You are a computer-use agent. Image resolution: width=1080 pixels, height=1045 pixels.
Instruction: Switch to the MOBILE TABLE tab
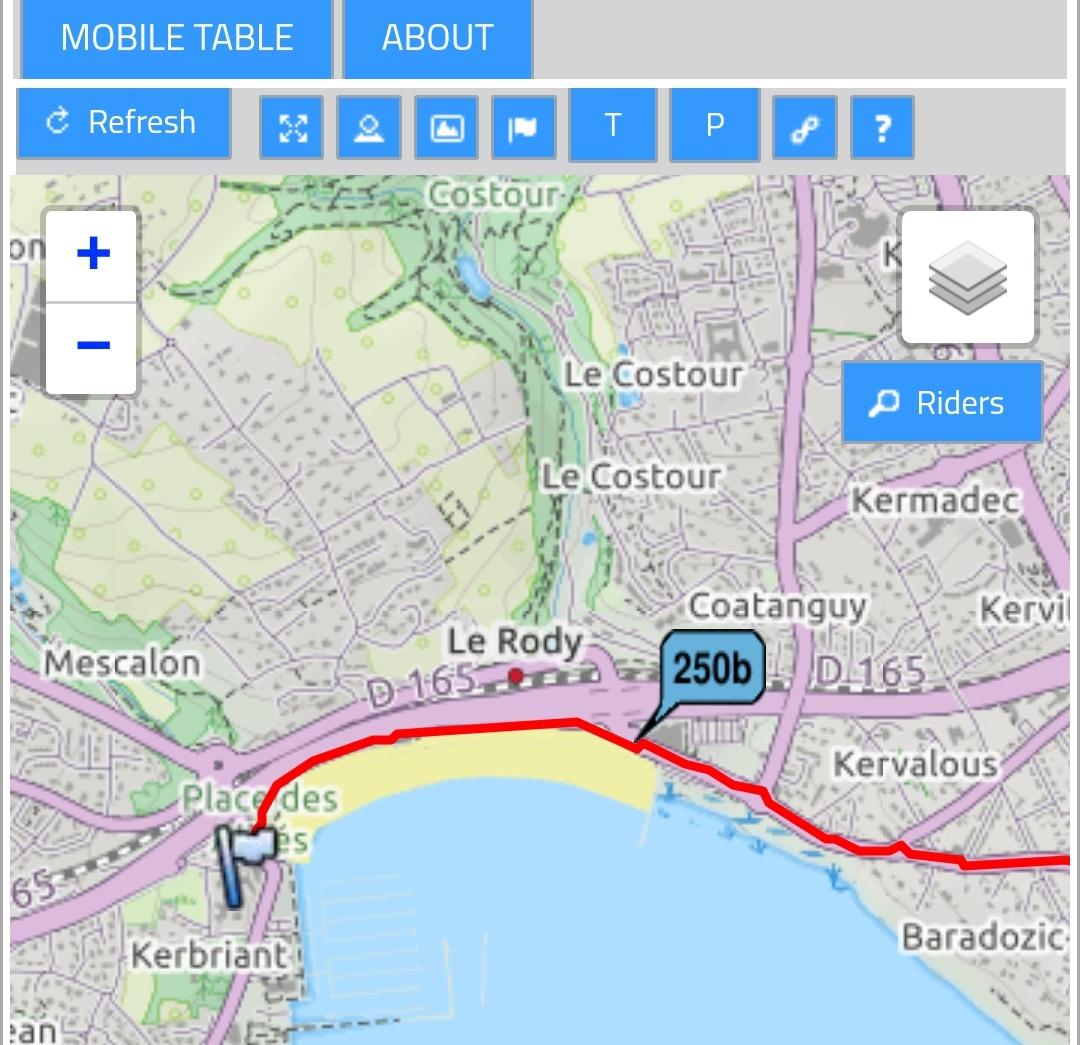177,38
